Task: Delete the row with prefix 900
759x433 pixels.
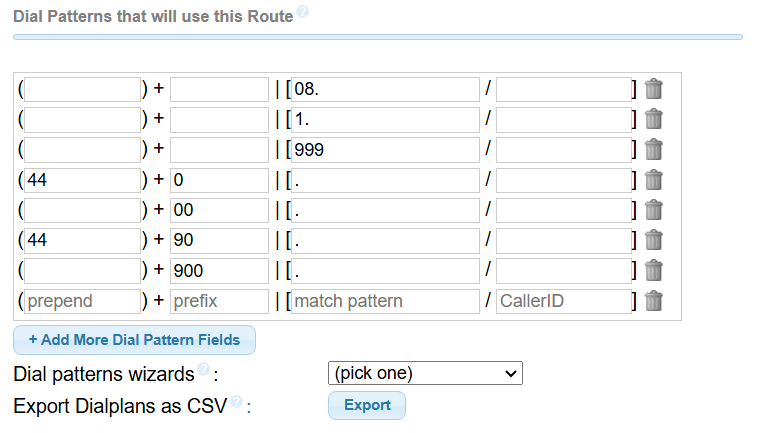Action: point(654,270)
